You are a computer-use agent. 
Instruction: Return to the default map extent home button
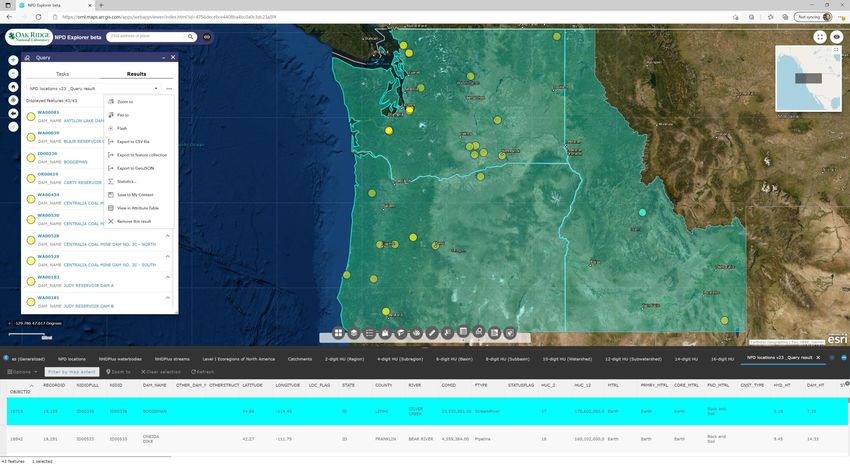[x=14, y=87]
